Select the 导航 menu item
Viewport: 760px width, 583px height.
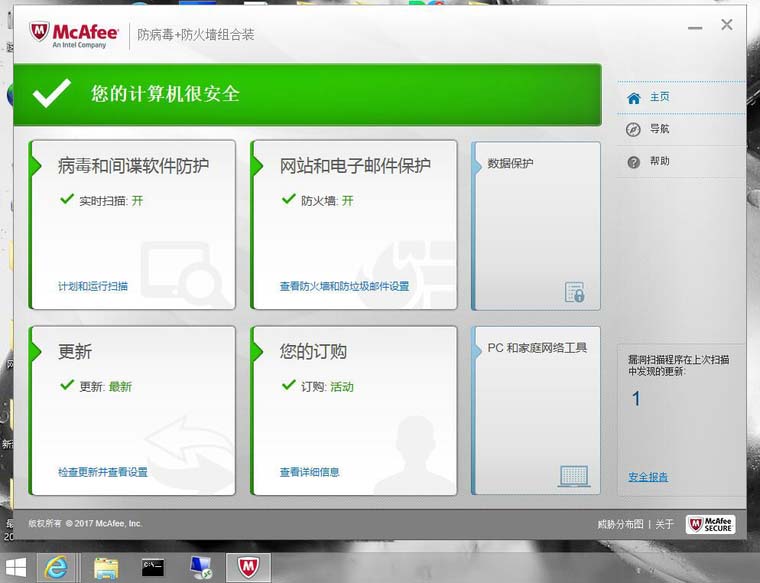coord(681,129)
